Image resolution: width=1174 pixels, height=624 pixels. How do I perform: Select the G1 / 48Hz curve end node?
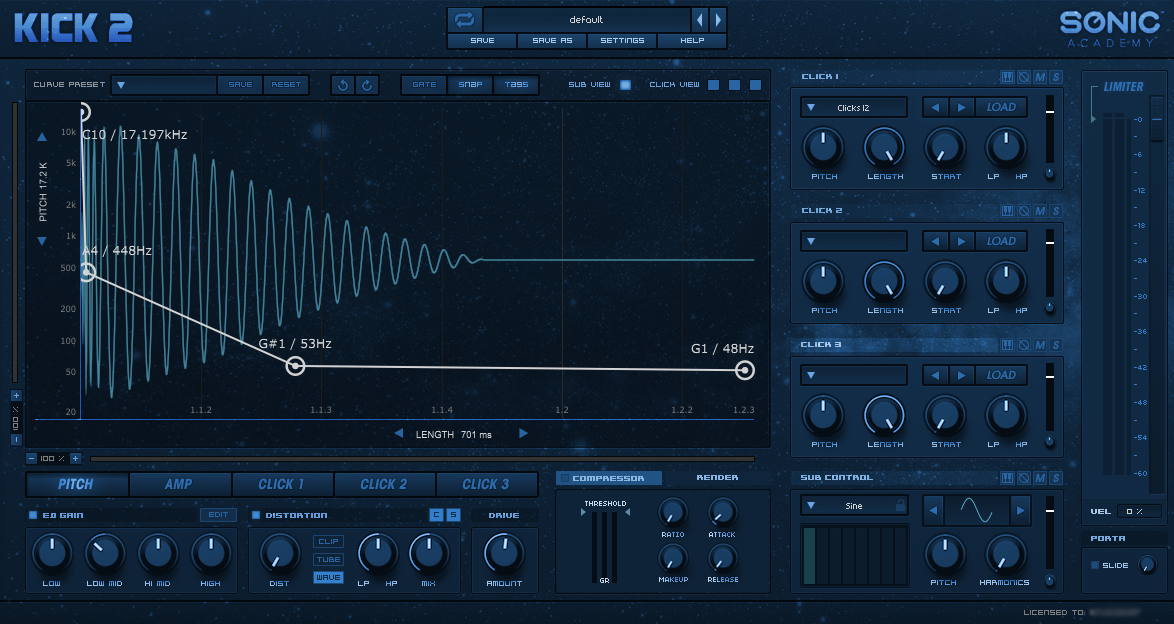[x=744, y=370]
